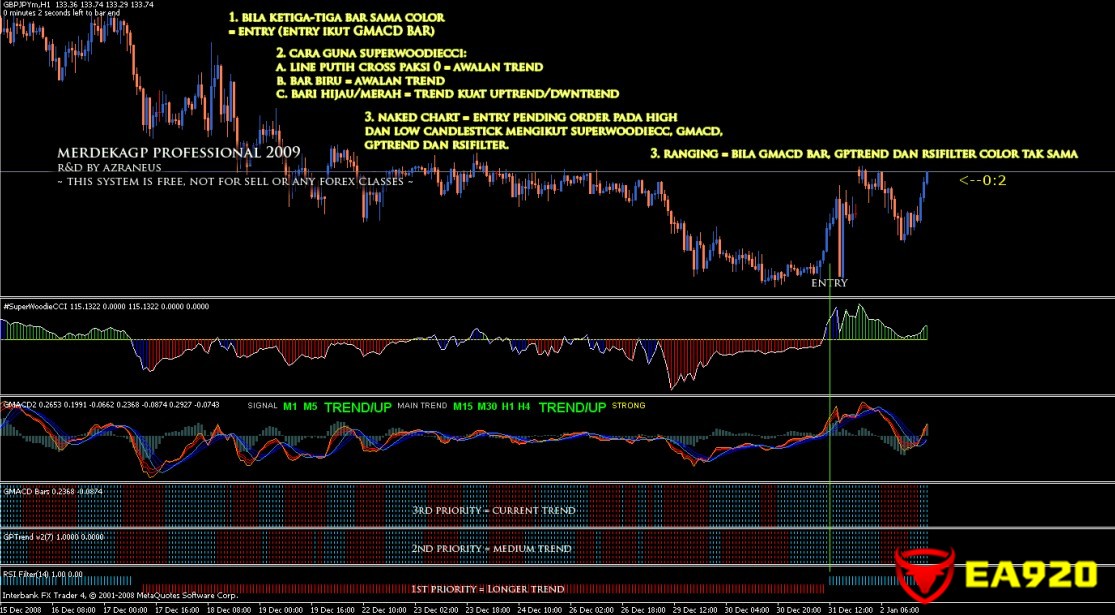The width and height of the screenshot is (1115, 615).
Task: Click the GMACD2 indicator label
Action: 20,405
